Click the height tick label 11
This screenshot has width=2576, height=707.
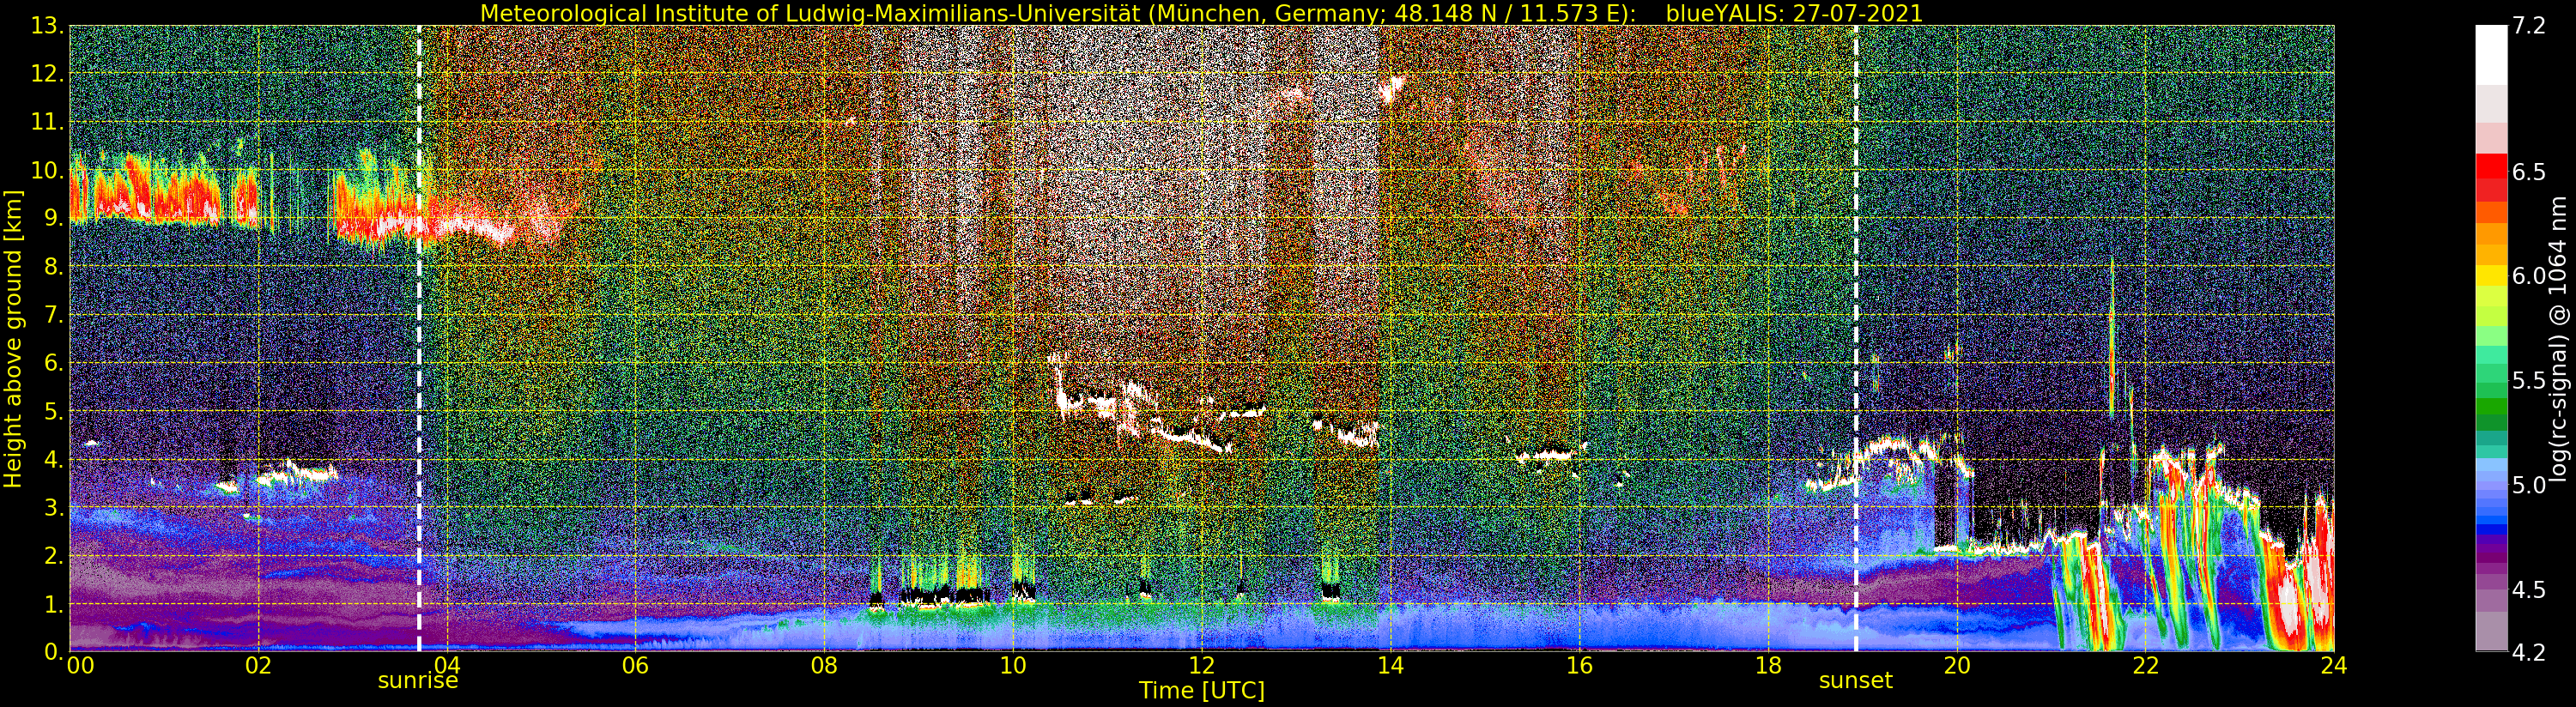coord(47,122)
